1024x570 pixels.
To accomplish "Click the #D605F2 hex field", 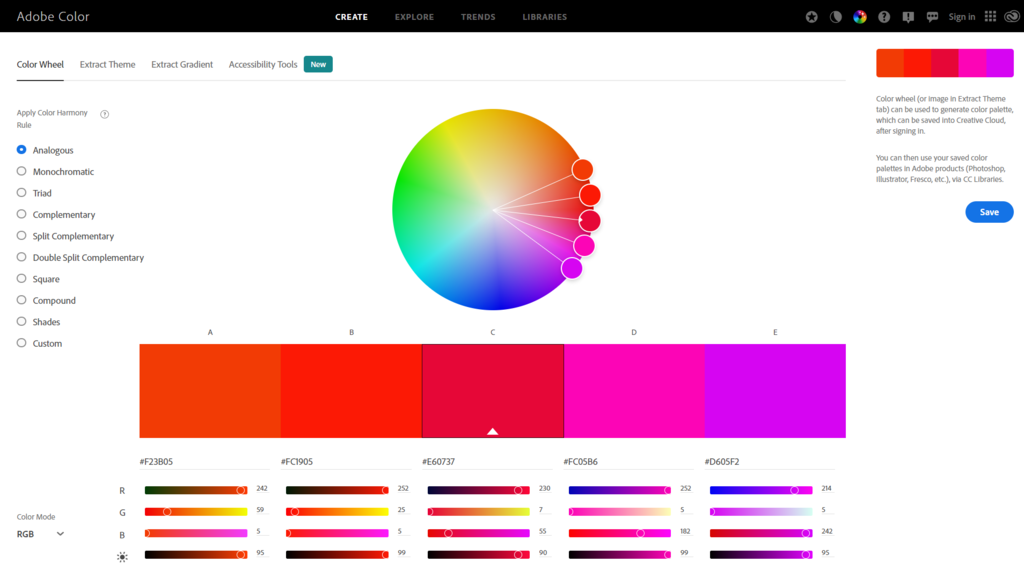I will click(x=769, y=462).
